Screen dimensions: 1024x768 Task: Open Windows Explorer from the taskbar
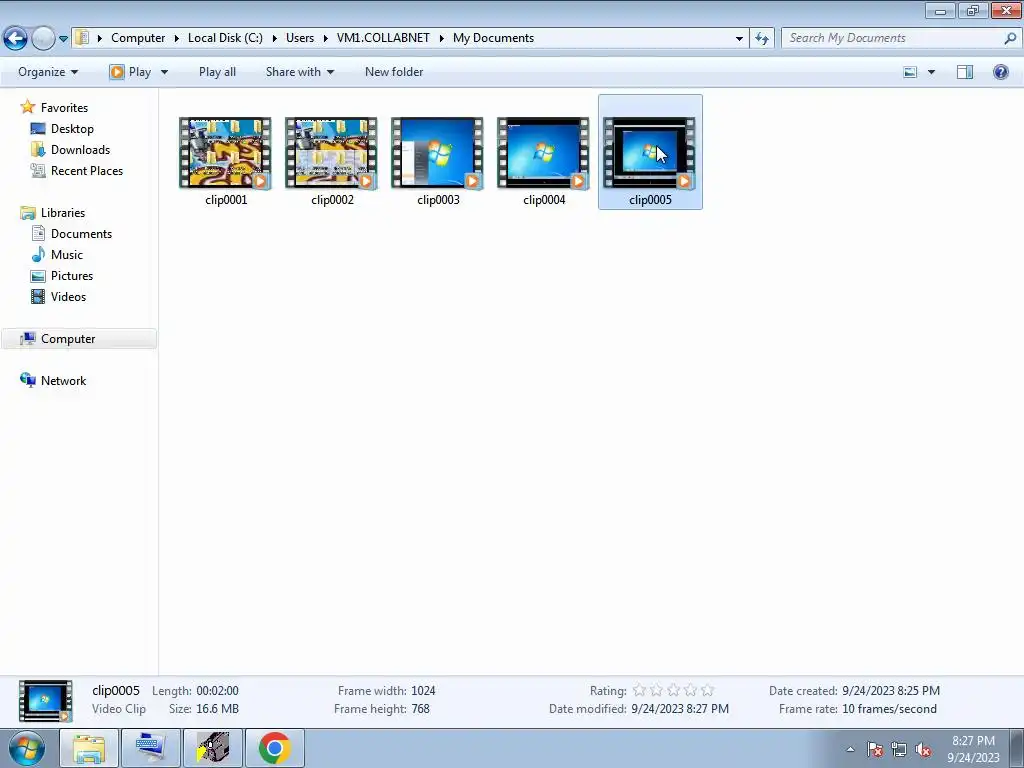[89, 748]
